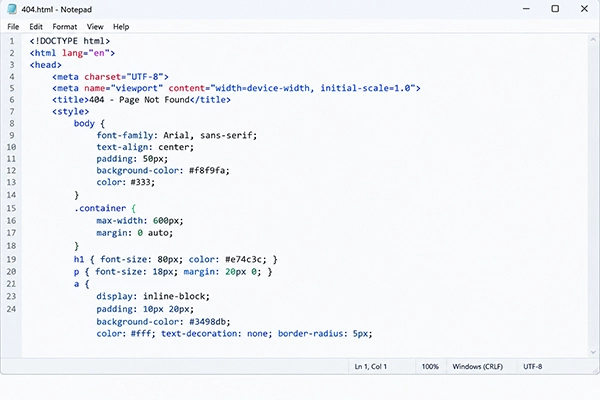Place cursor in the '<!DOCTYPE html>' line
The width and height of the screenshot is (600, 400).
coord(70,41)
